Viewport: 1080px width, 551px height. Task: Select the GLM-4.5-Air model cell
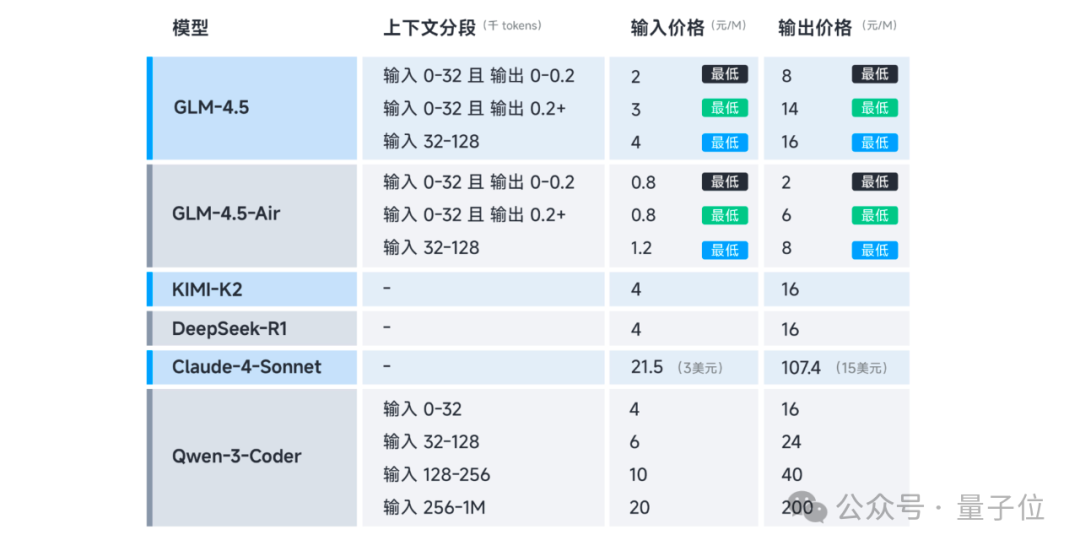pyautogui.click(x=252, y=216)
